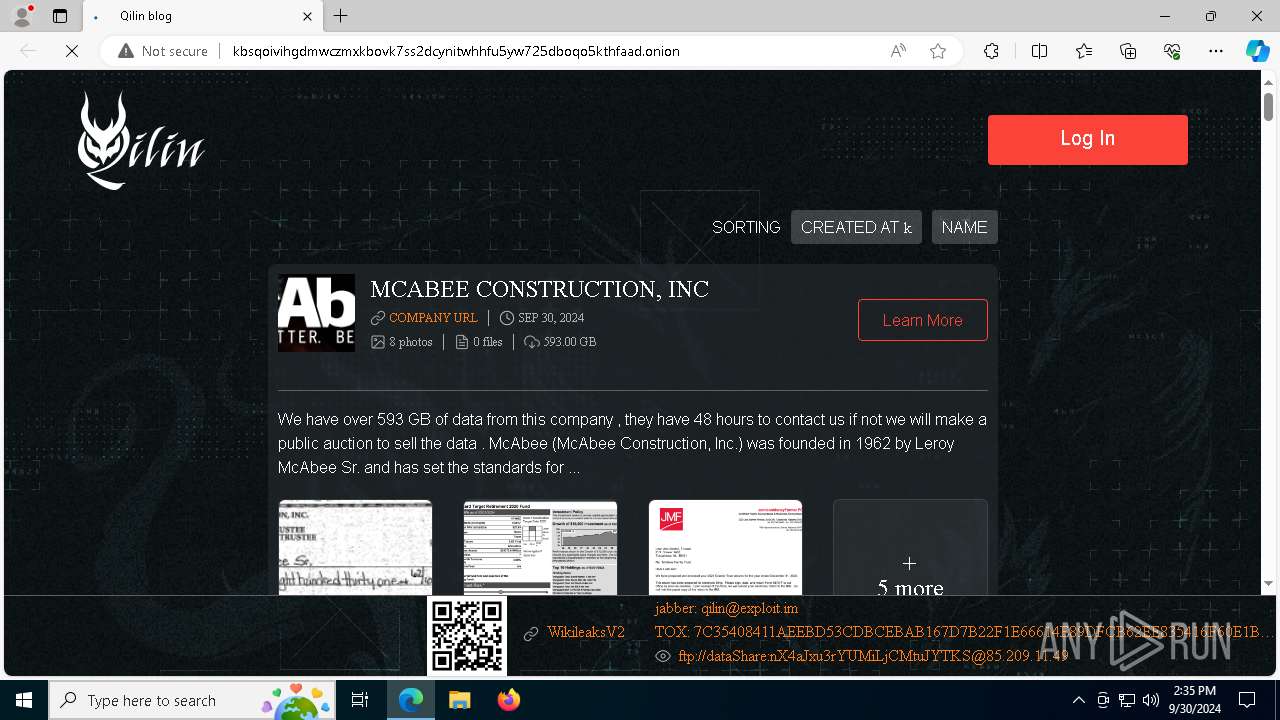Click the TOX ID text
The height and width of the screenshot is (720, 1280).
coord(965,632)
